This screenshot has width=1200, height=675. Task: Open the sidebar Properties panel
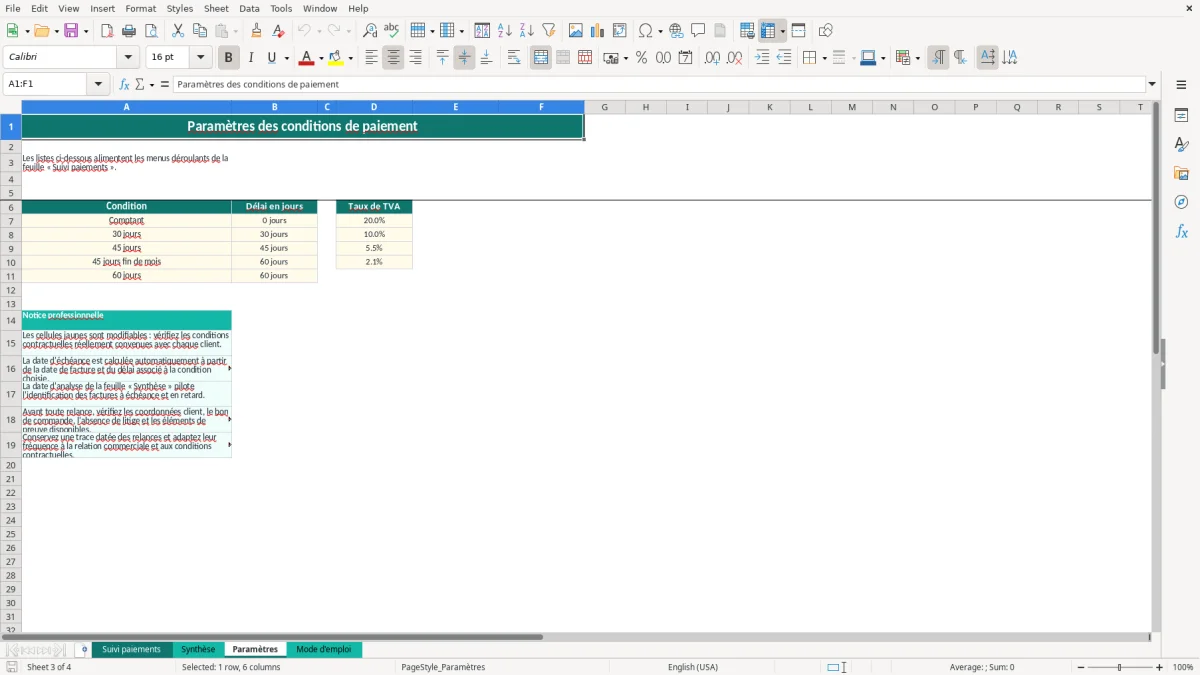pos(1181,115)
